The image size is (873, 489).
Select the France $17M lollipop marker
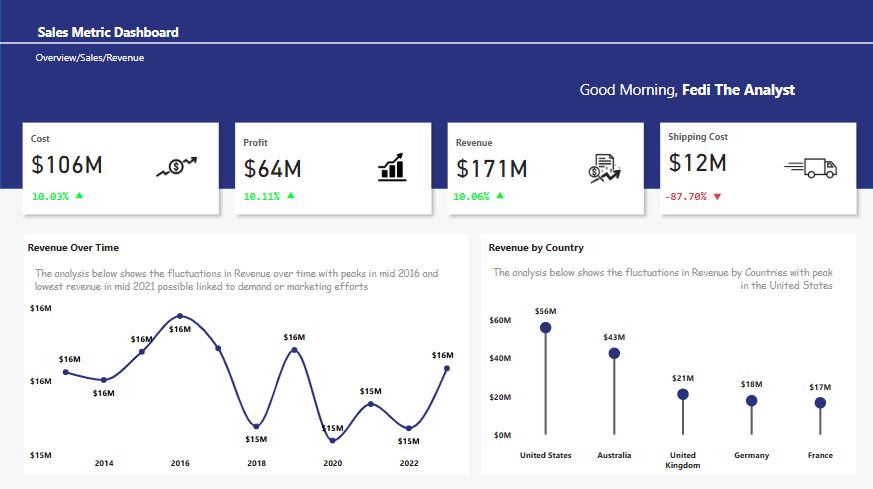click(820, 403)
